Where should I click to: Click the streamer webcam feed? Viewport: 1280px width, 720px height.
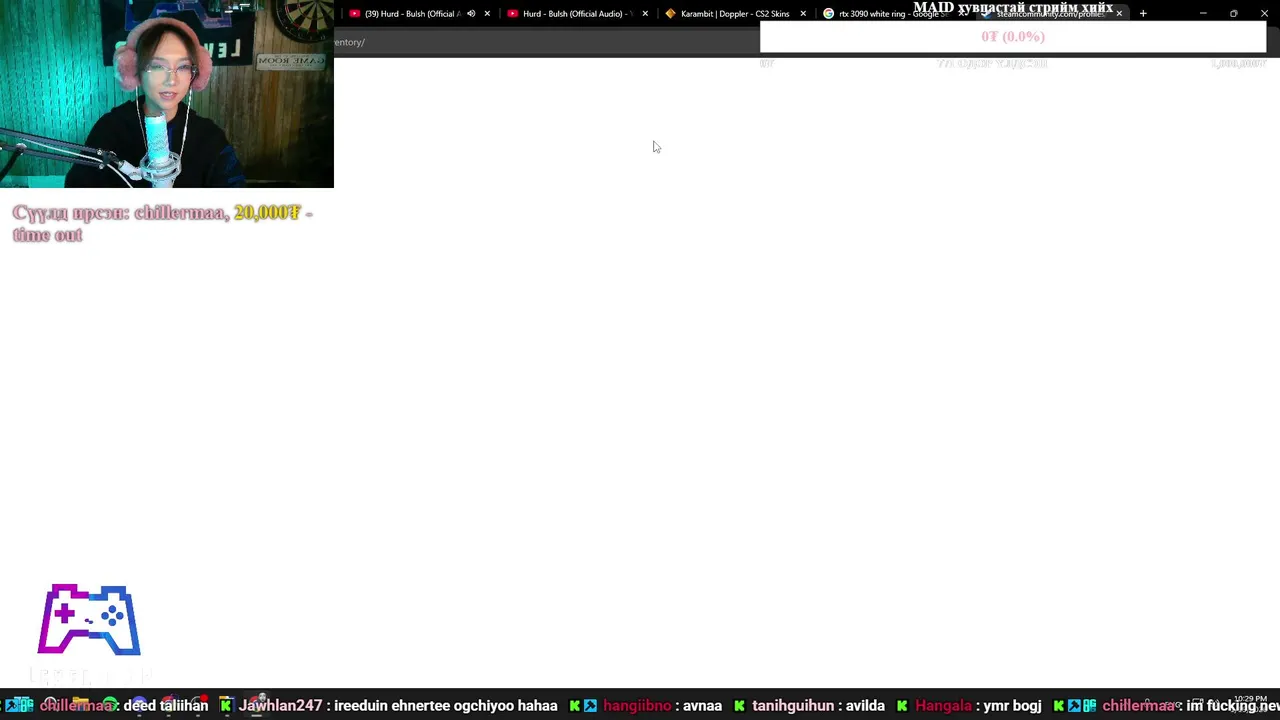(167, 94)
